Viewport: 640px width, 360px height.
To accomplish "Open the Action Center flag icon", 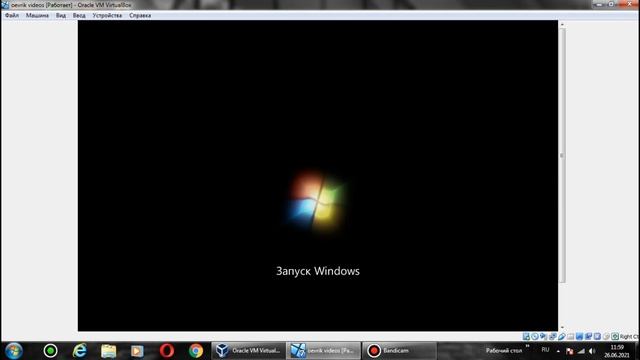I will coord(570,351).
